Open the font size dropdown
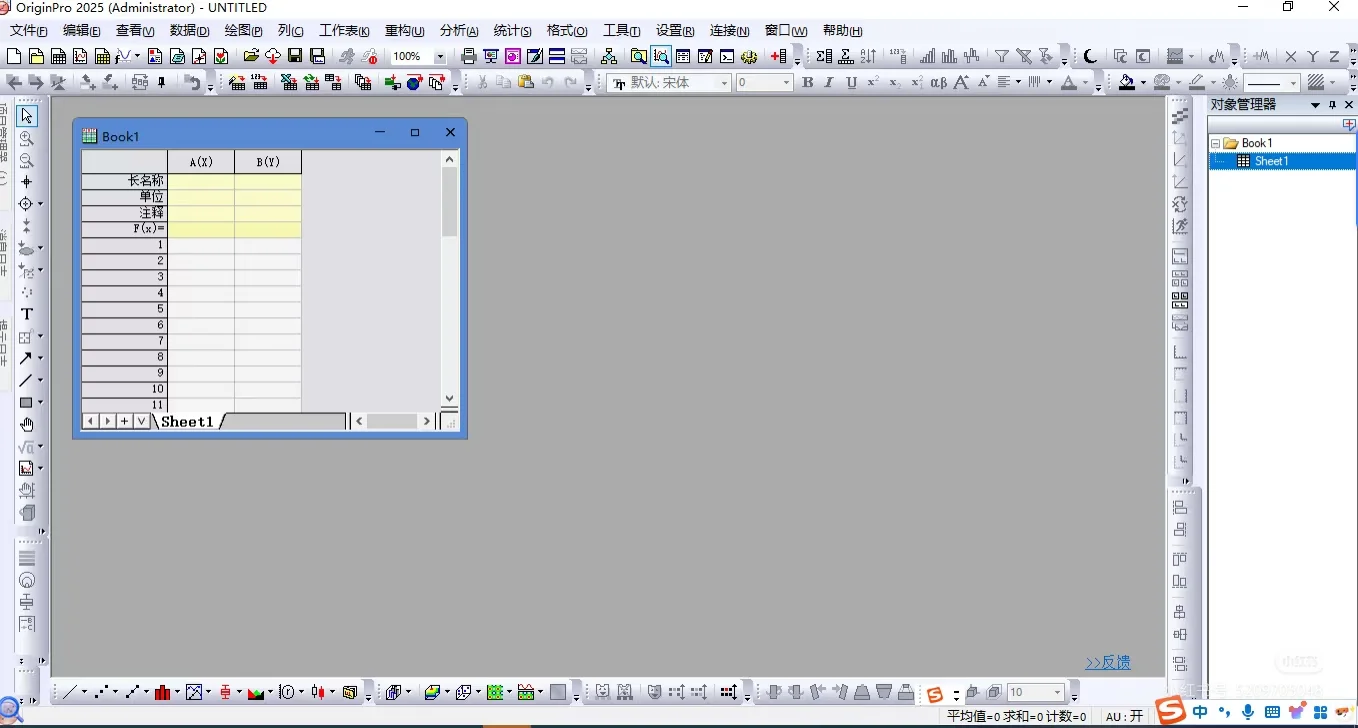This screenshot has width=1358, height=728. 786,83
